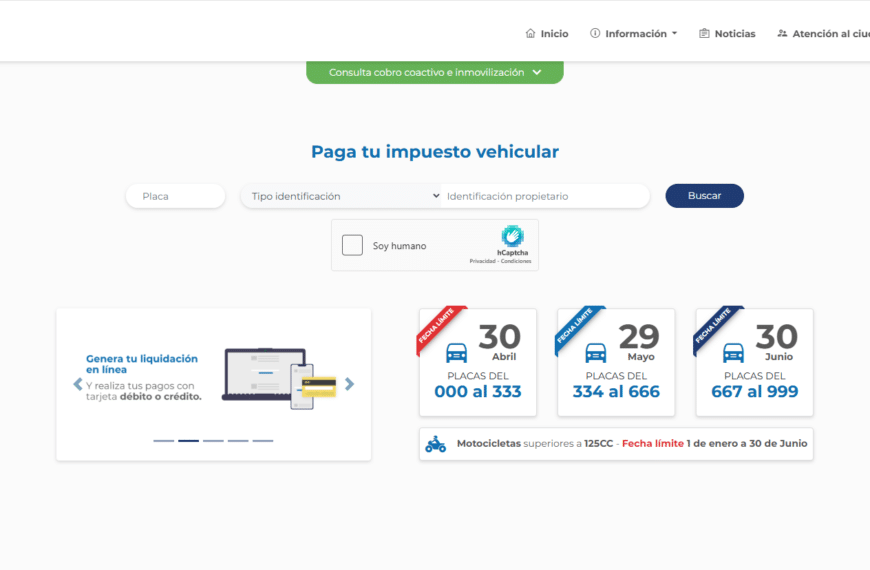Click the car icon in Junio card

pyautogui.click(x=734, y=353)
